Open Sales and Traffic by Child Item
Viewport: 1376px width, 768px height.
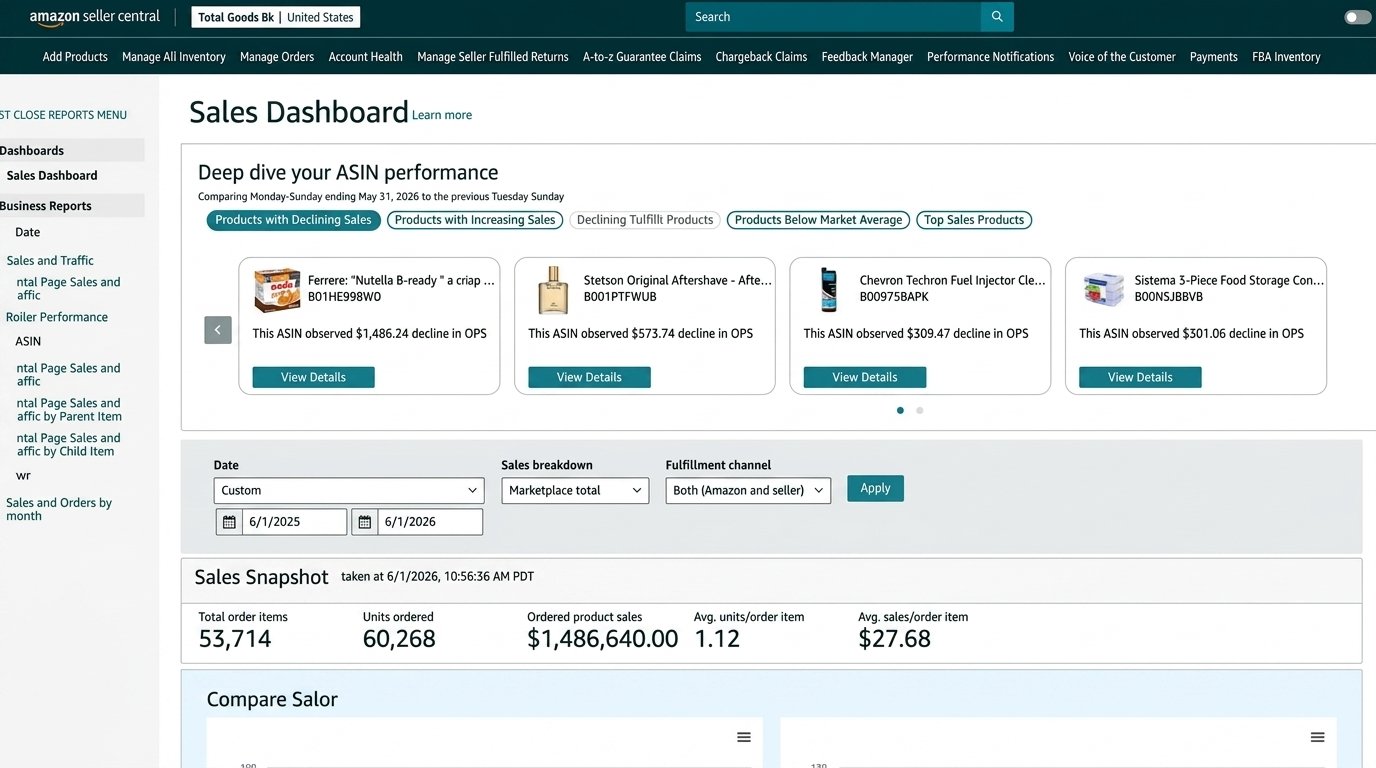click(x=69, y=445)
